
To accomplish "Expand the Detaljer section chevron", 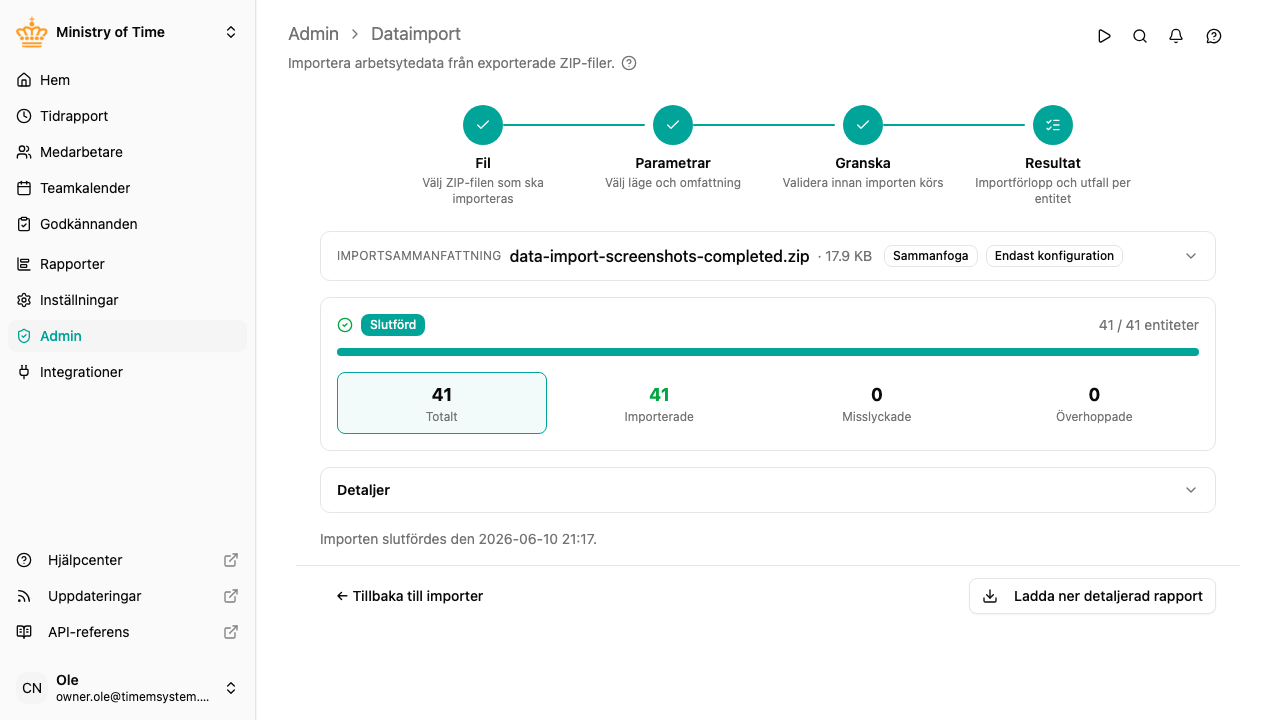I will [1191, 490].
